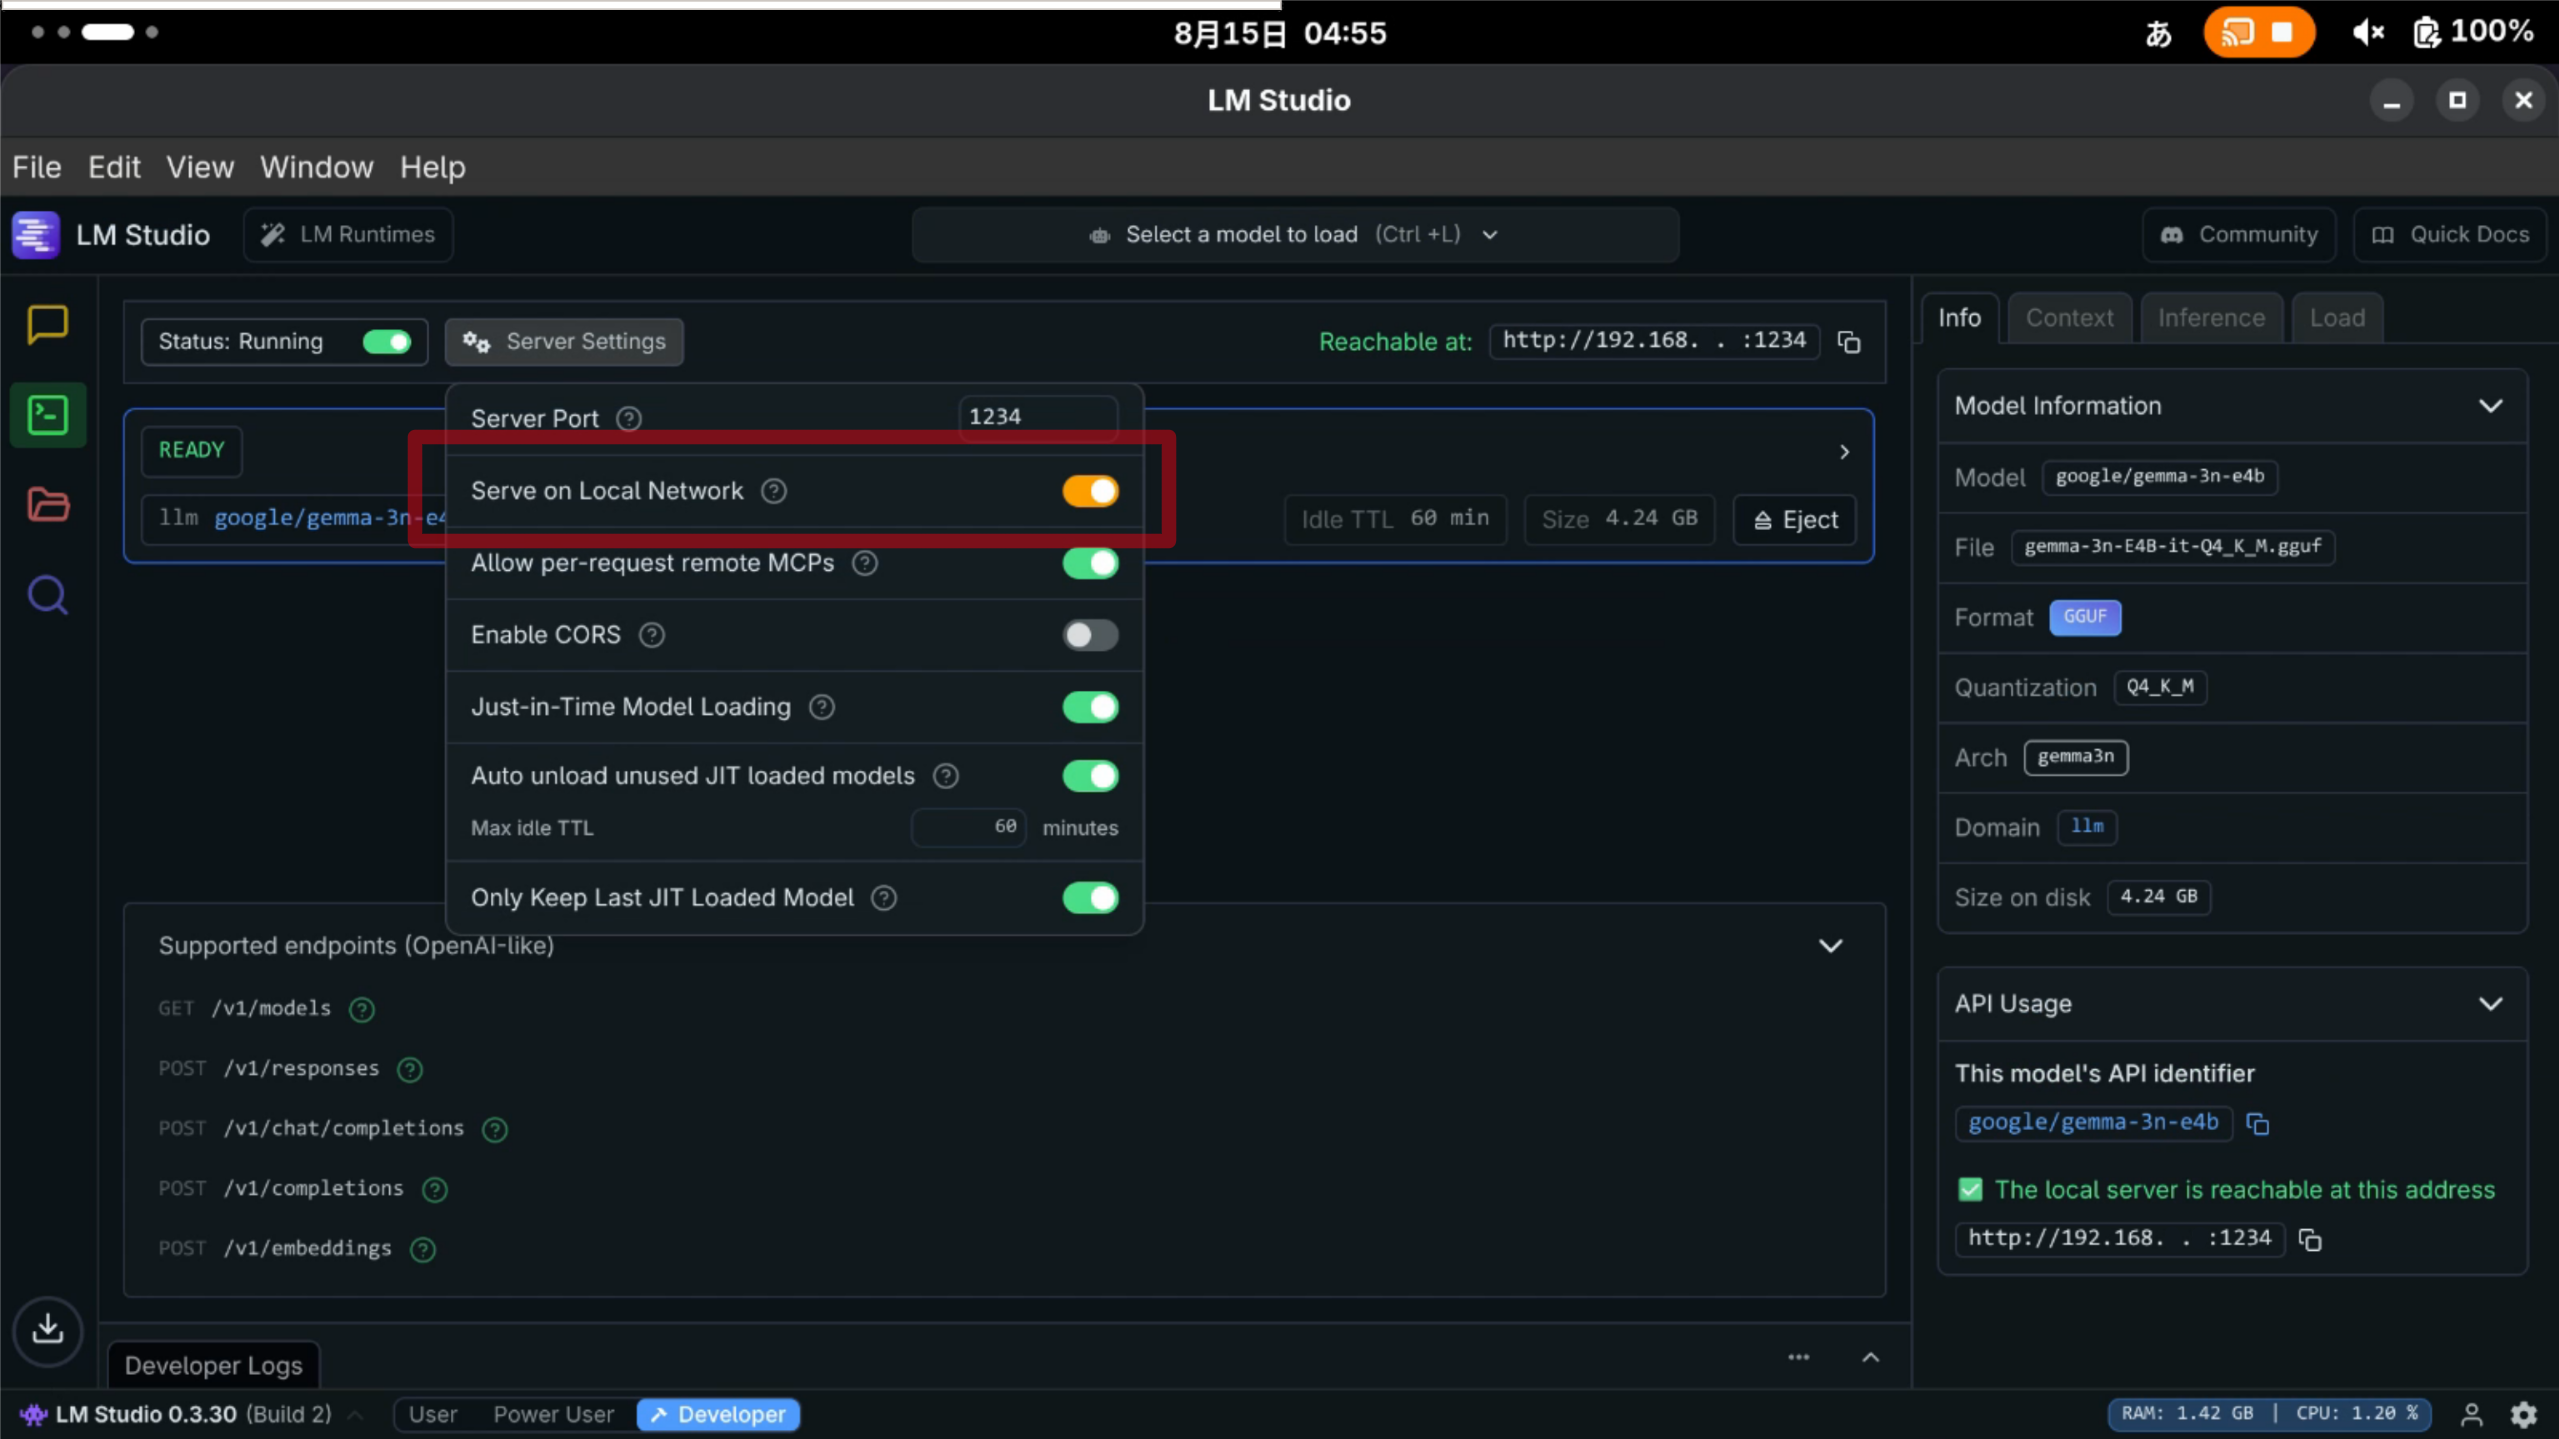2559x1439 pixels.
Task: Open the Discover search icon in sidebar
Action: coord(47,595)
